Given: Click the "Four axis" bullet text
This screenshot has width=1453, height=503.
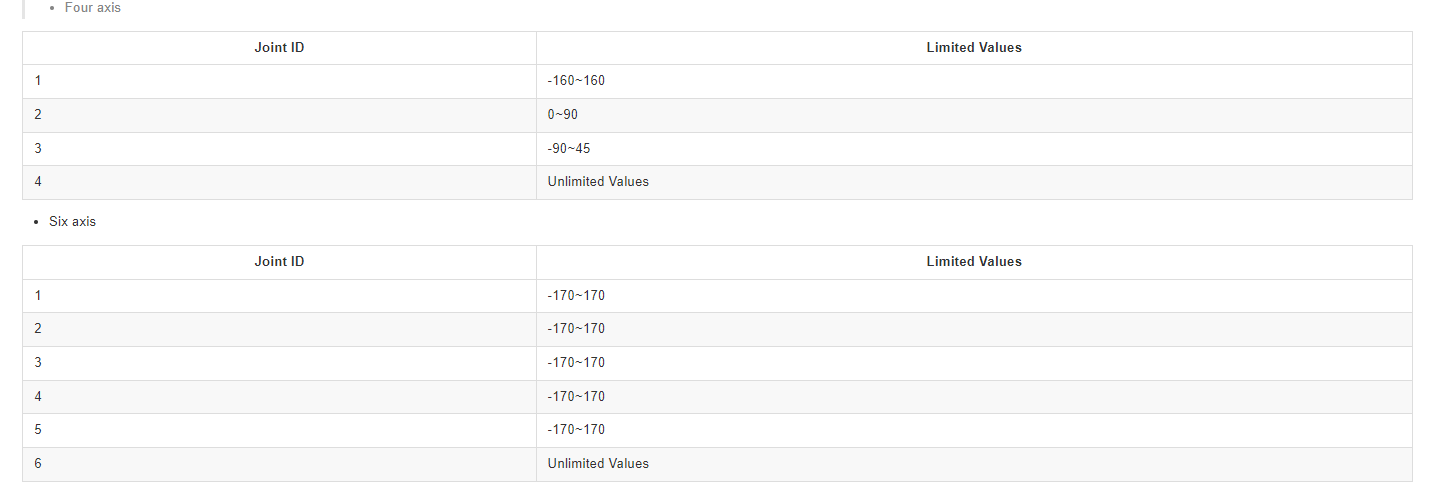Looking at the screenshot, I should tap(93, 8).
